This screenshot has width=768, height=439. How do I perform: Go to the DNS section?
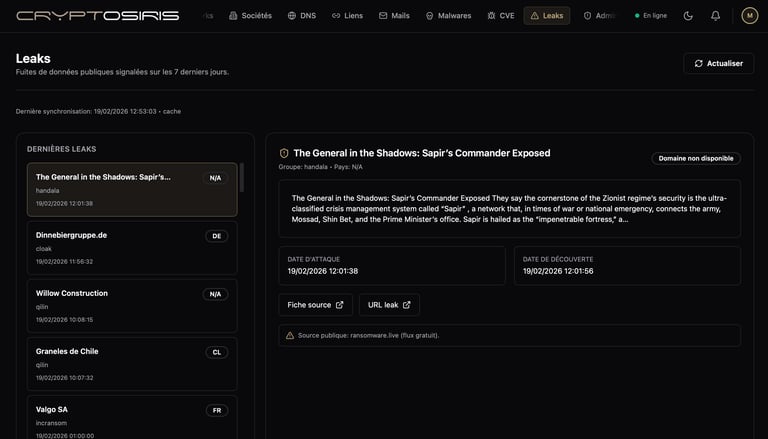[x=304, y=16]
